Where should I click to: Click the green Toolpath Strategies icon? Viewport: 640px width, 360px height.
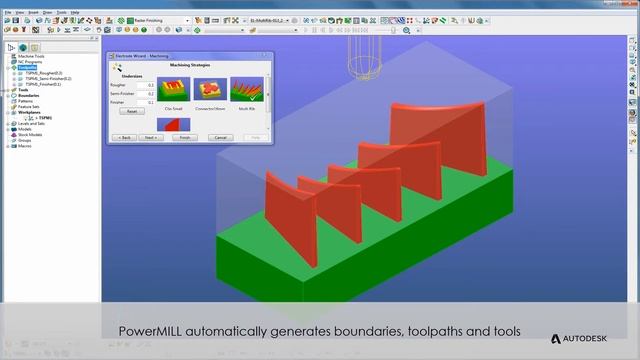(121, 20)
